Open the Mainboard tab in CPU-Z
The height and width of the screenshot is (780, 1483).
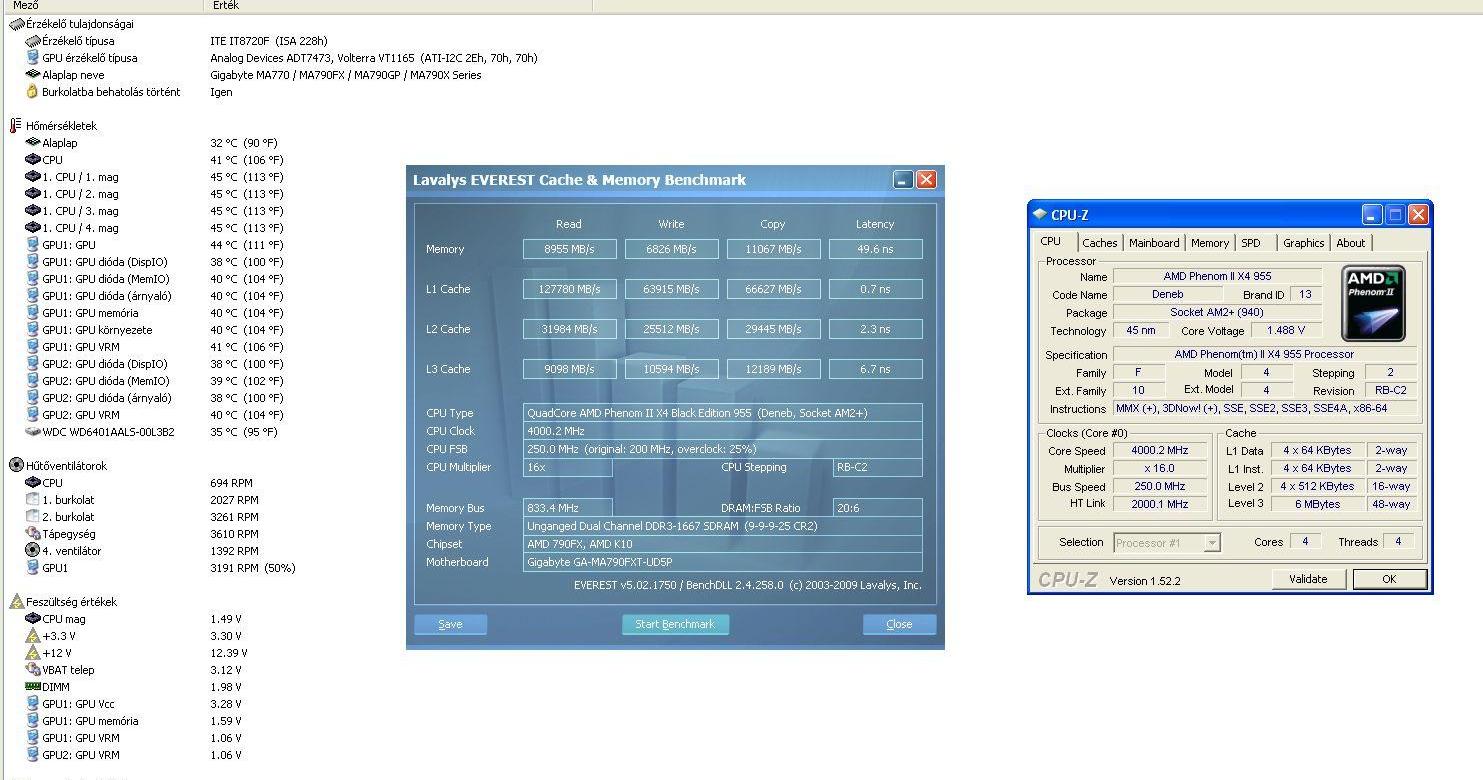point(1154,243)
